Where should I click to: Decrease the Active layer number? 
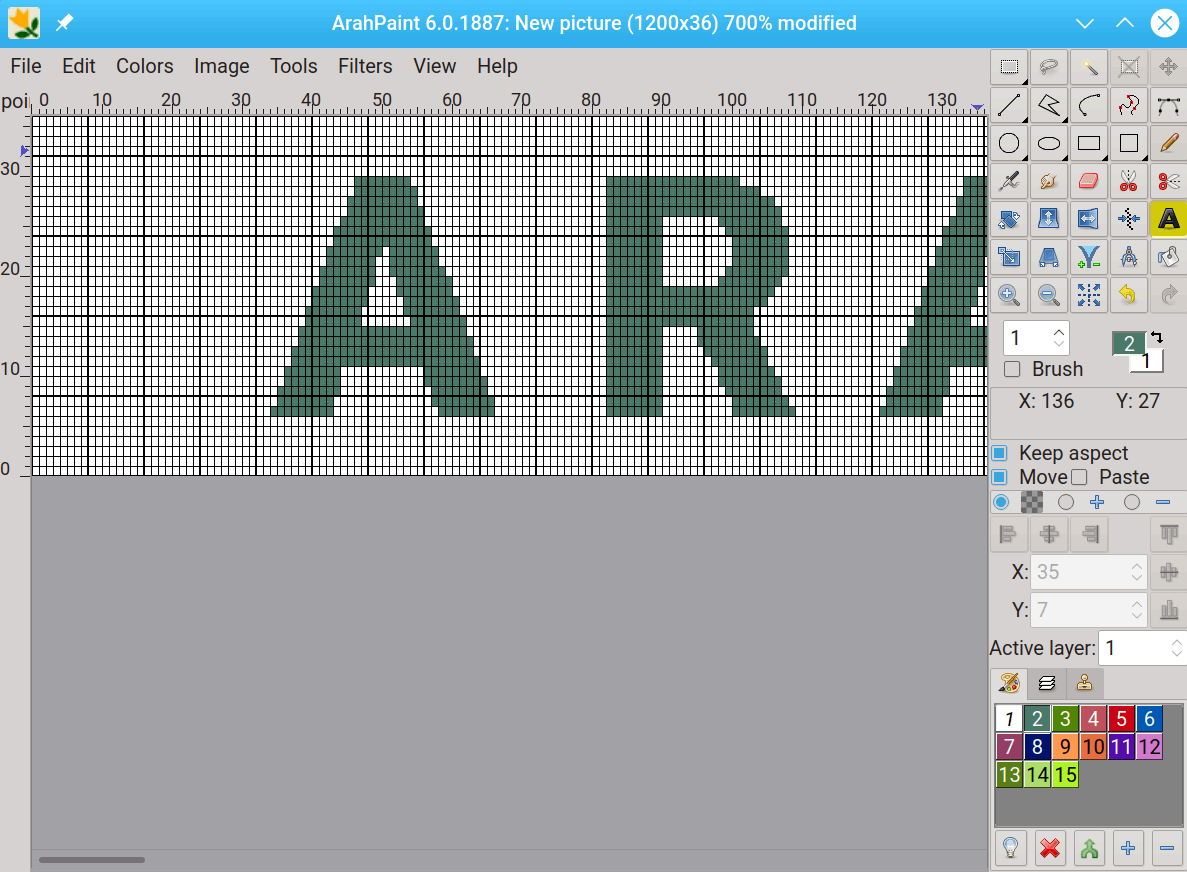click(1176, 655)
